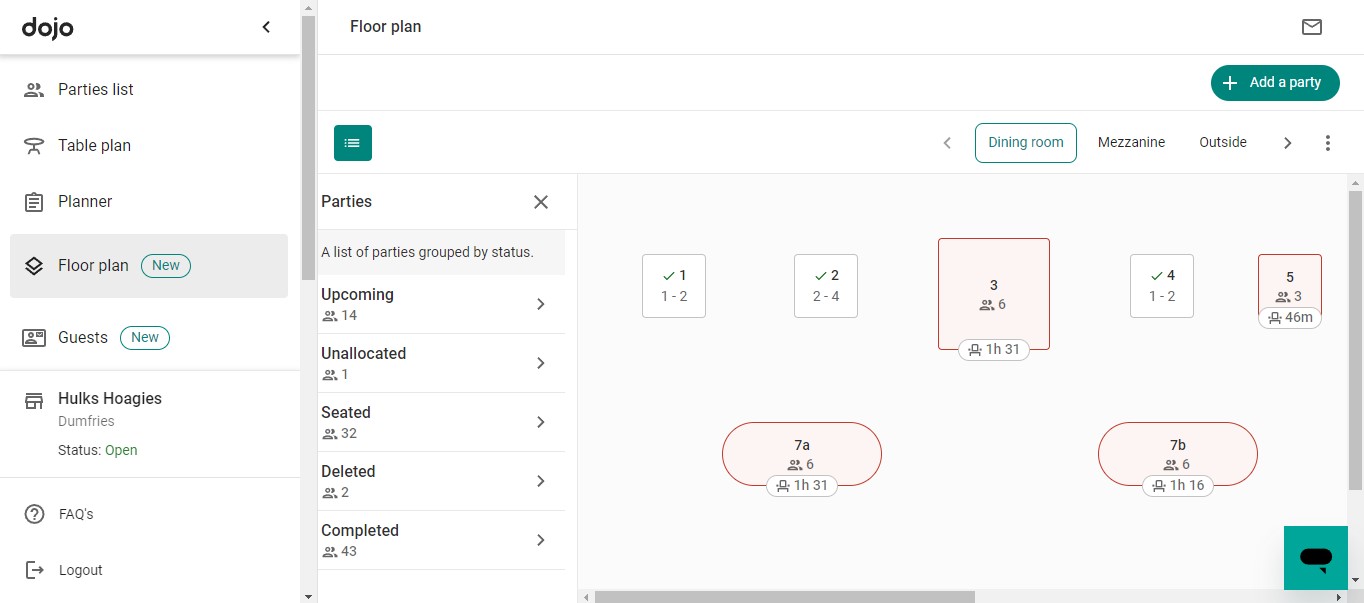Screen dimensions: 1364x603
Task: Toggle the parties list view button
Action: tap(352, 143)
